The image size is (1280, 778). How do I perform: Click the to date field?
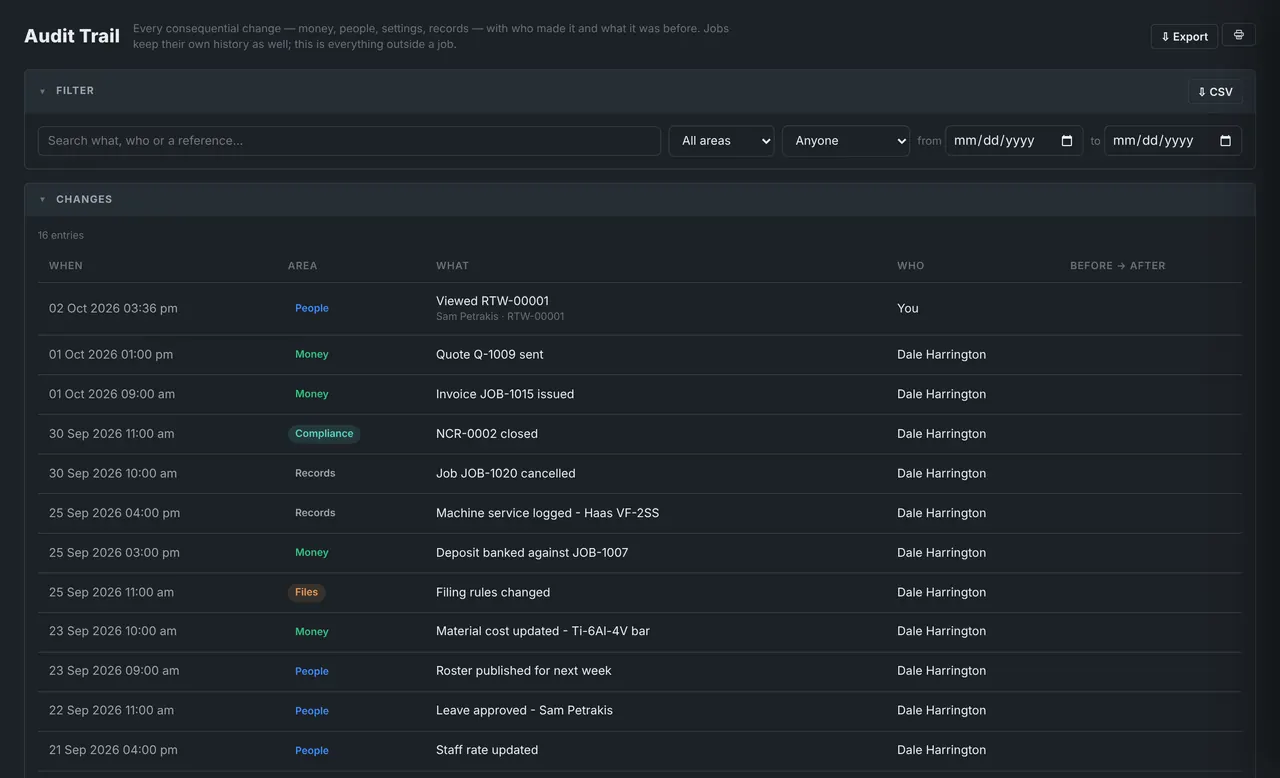pos(1173,141)
